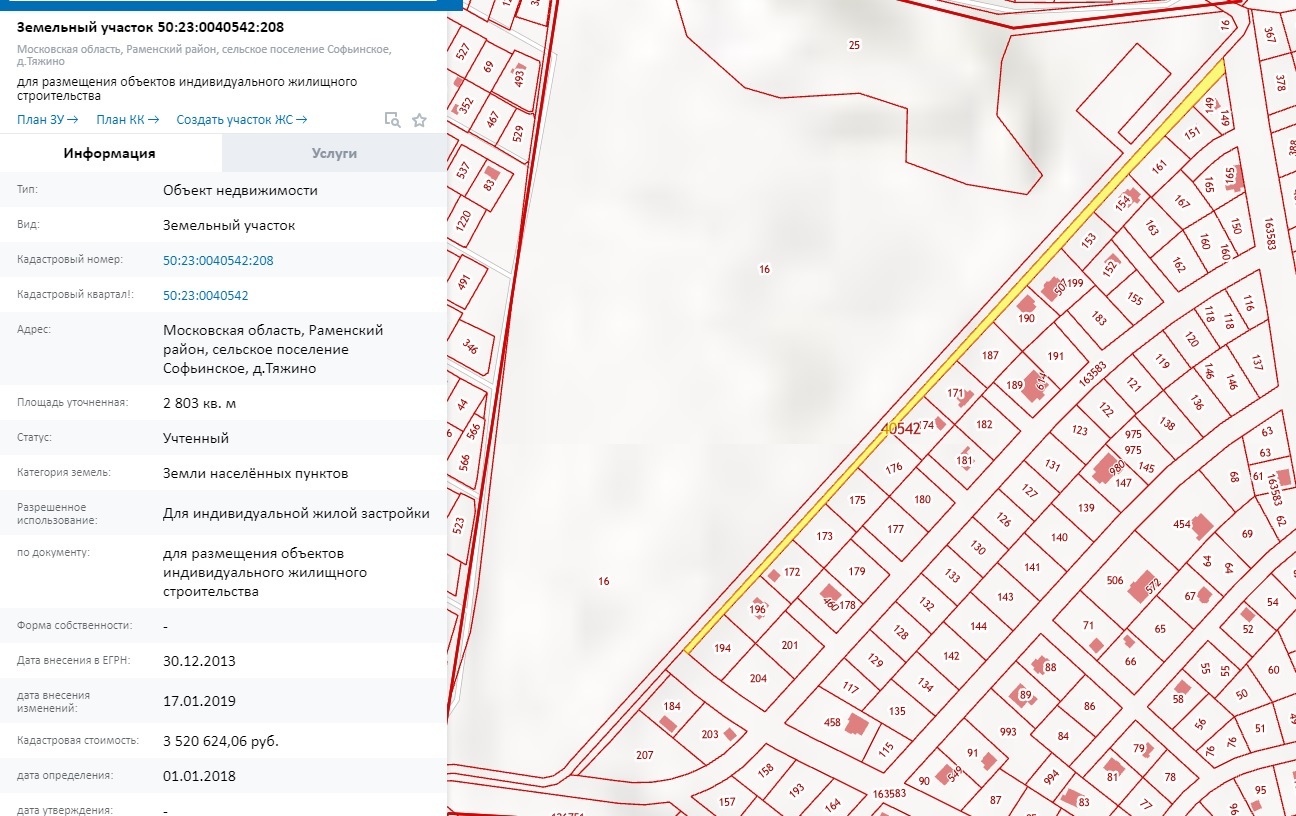
Task: Click building 572 on parcel 506
Action: (x=1141, y=589)
